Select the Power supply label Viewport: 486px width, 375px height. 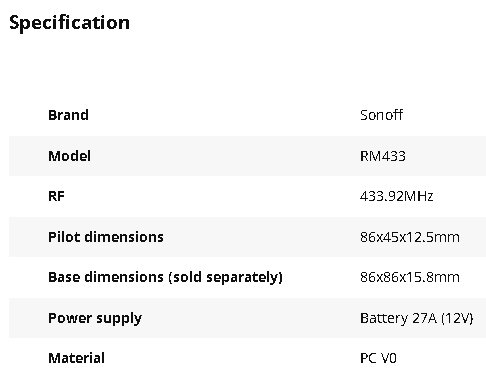point(95,318)
